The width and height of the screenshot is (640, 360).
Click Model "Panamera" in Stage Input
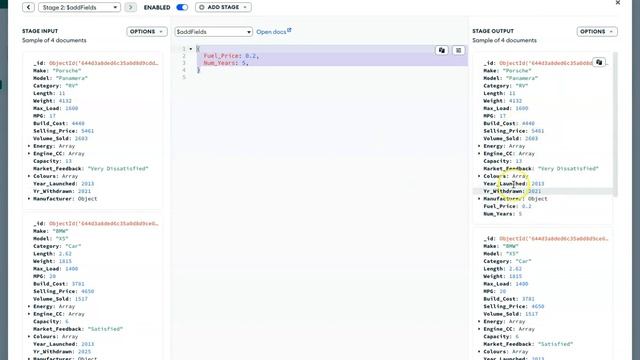pyautogui.click(x=60, y=78)
